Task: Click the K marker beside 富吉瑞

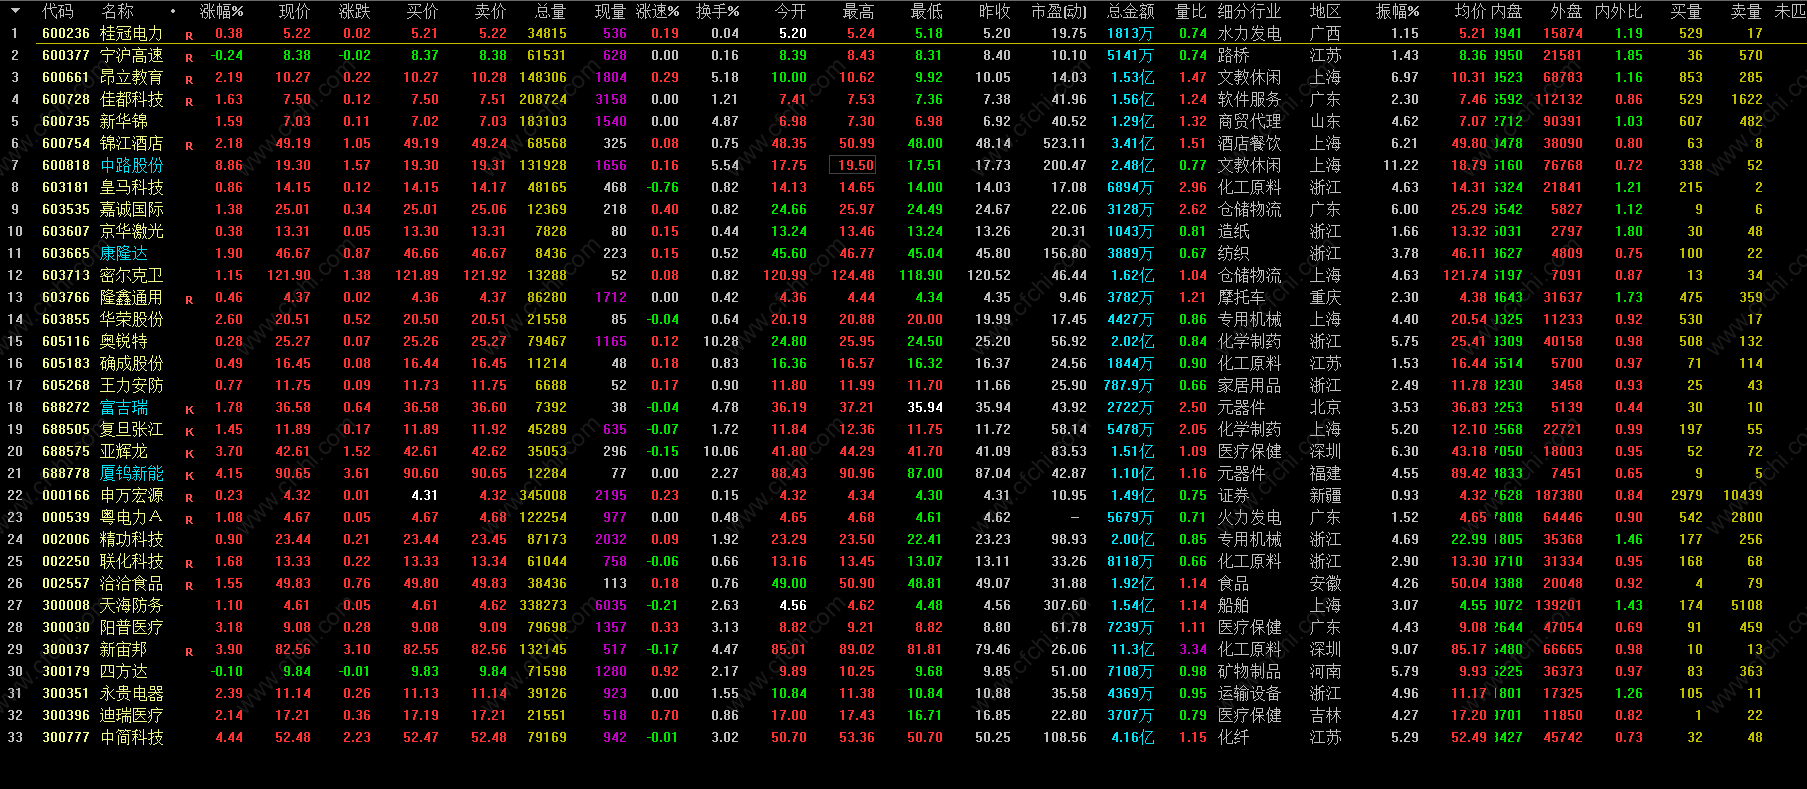Action: (x=189, y=409)
